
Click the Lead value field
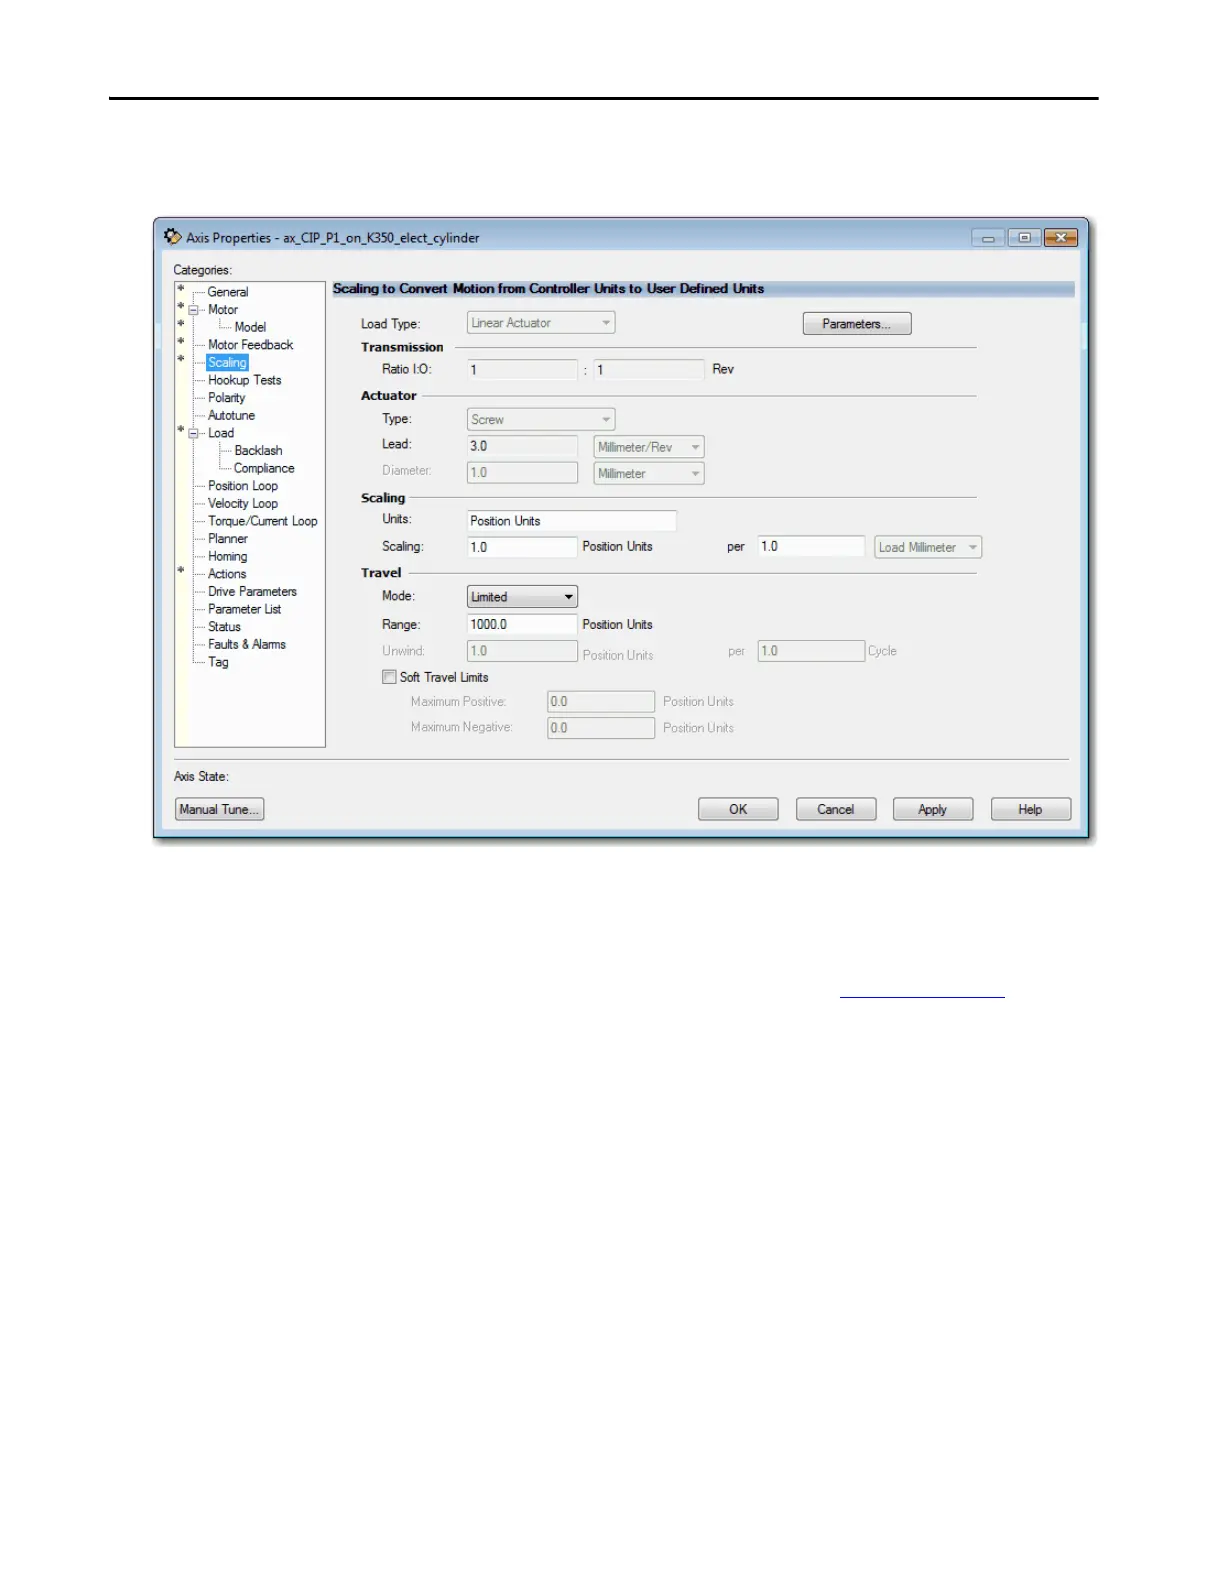(522, 446)
